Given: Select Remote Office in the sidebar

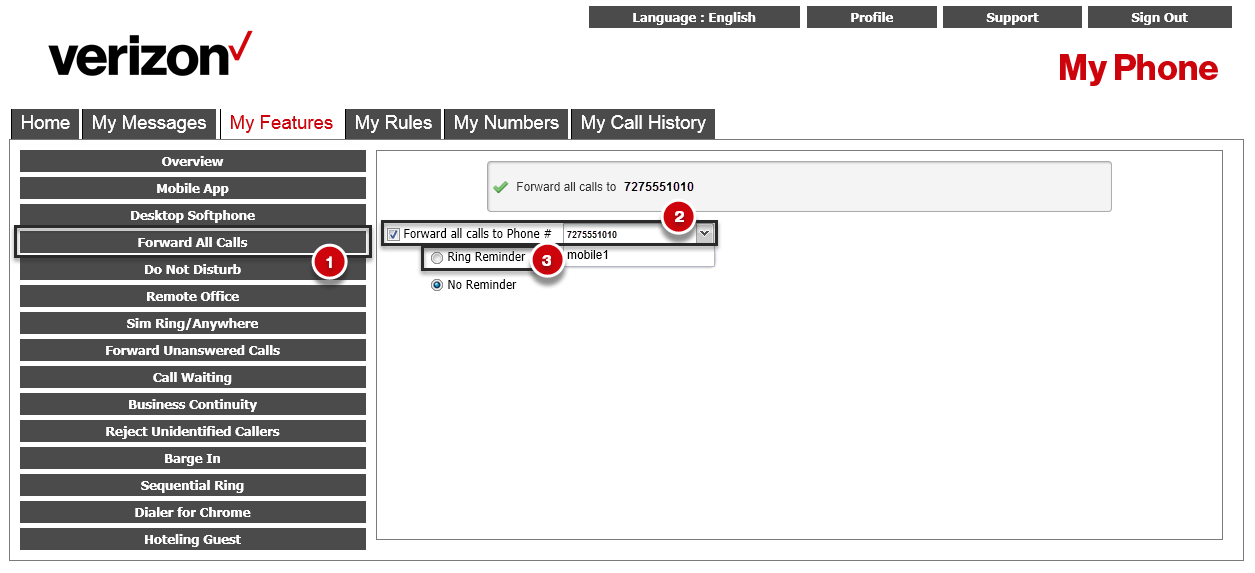Looking at the screenshot, I should [193, 296].
